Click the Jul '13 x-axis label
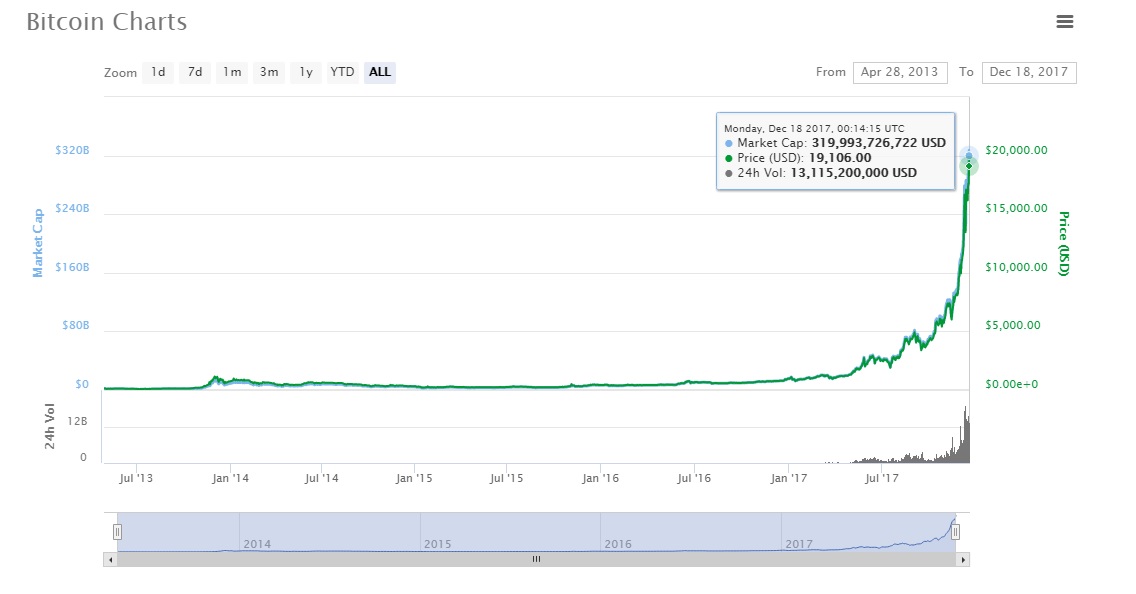This screenshot has height=594, width=1136. [136, 478]
